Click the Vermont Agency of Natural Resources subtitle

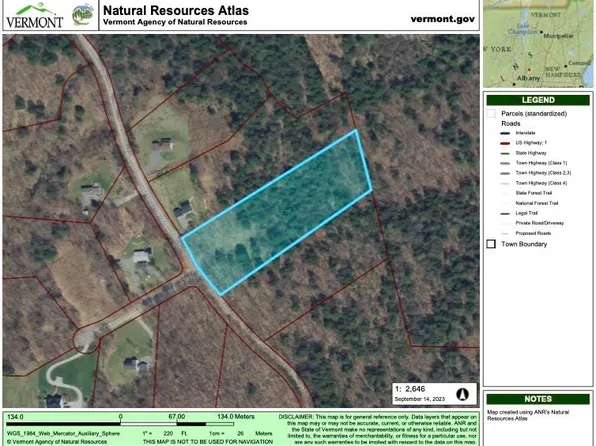click(x=175, y=22)
